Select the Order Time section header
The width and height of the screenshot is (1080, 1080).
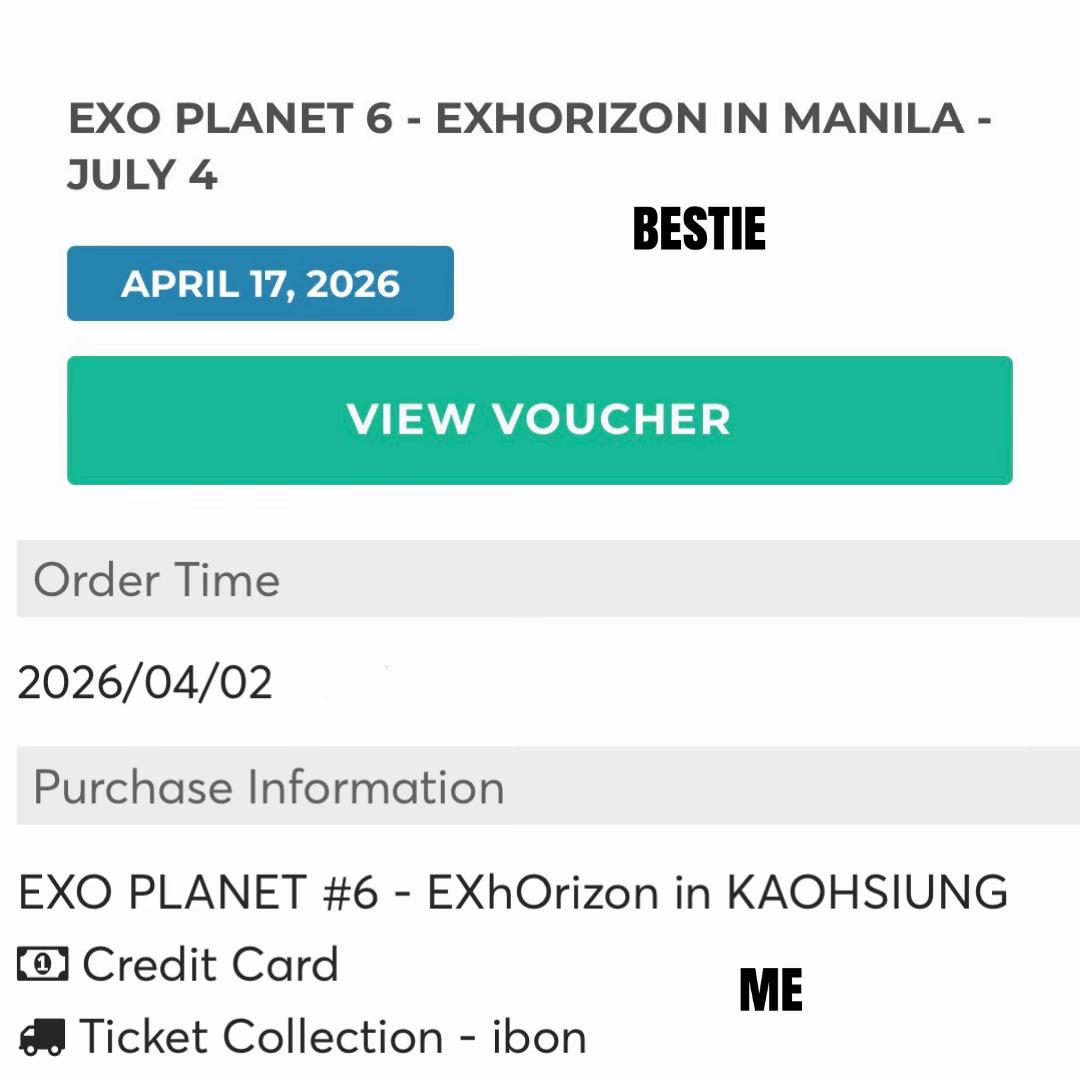548,579
